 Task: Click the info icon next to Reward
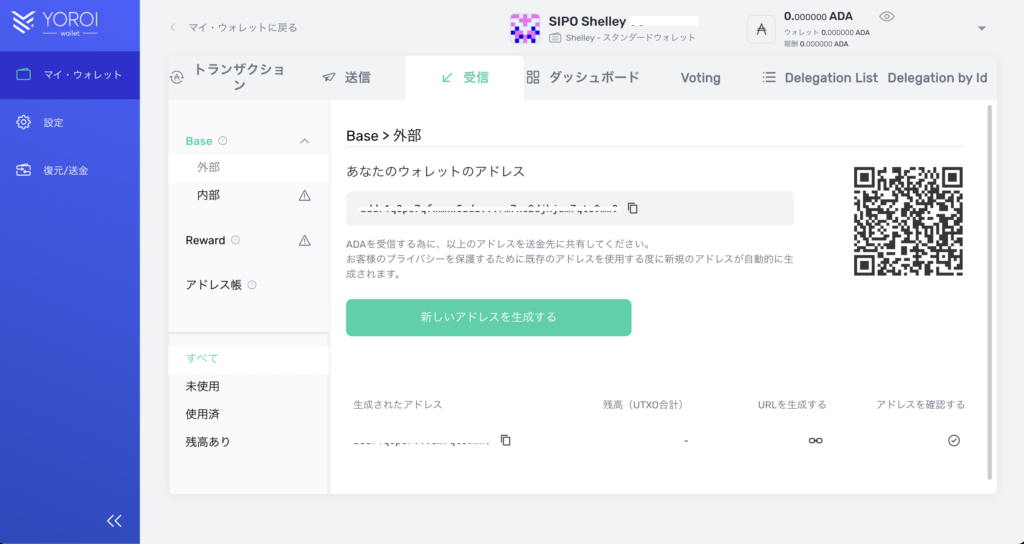pos(236,240)
